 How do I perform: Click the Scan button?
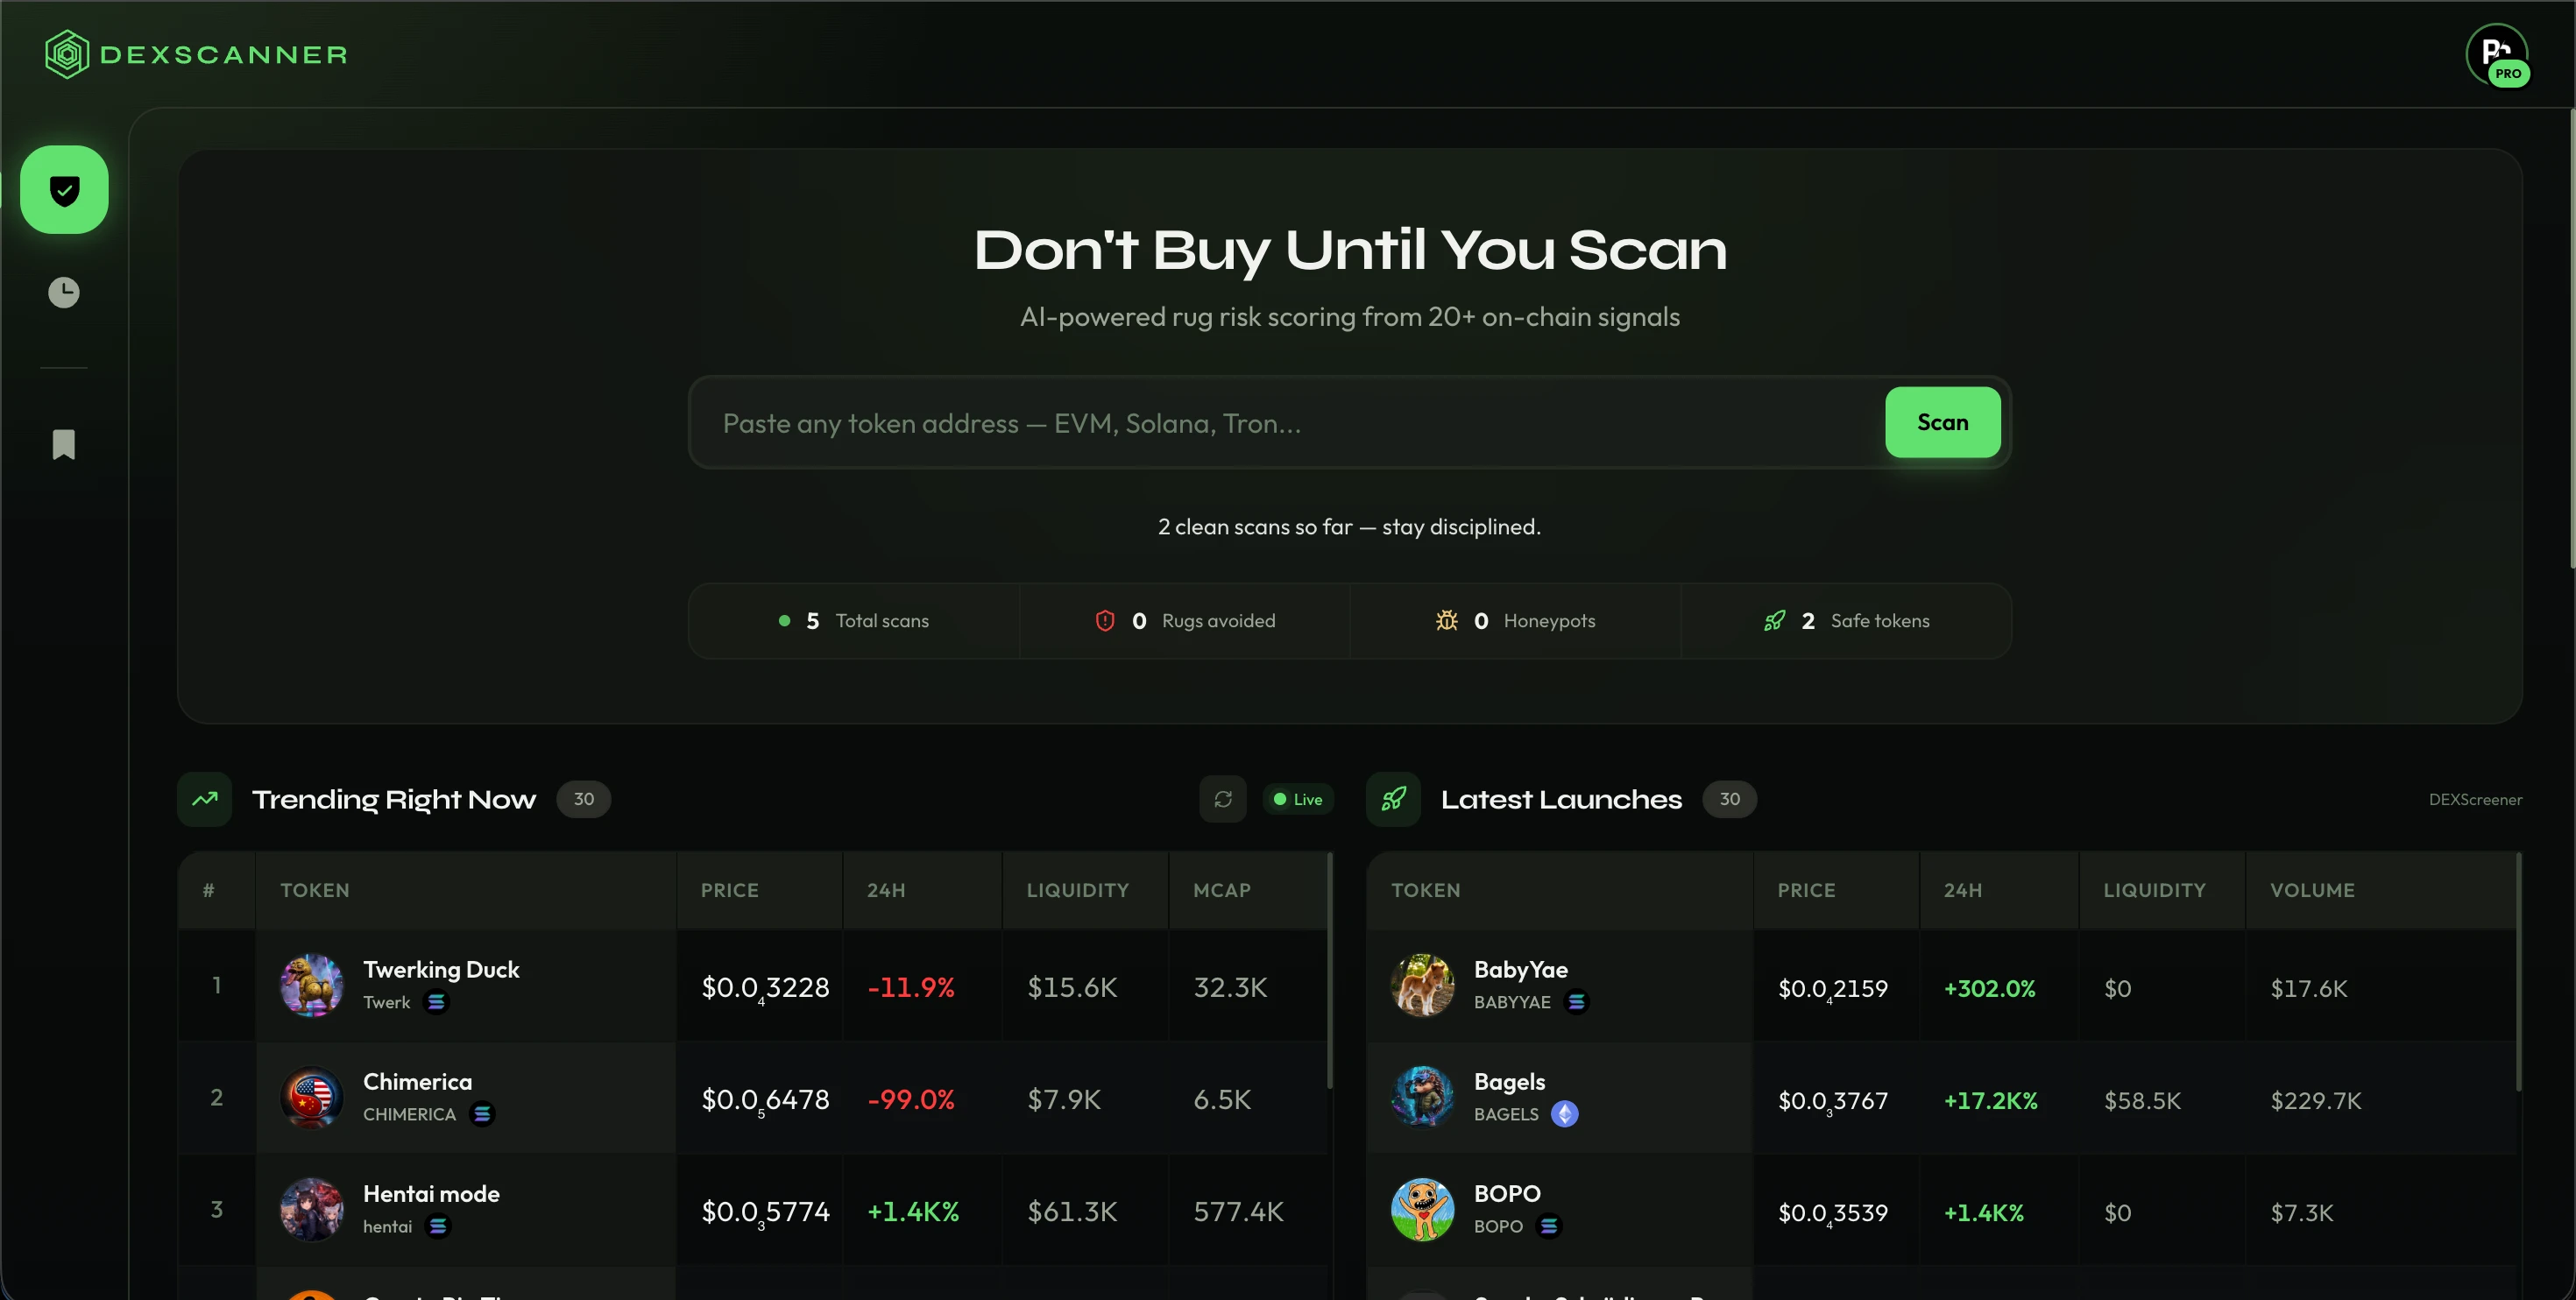pyautogui.click(x=1943, y=422)
